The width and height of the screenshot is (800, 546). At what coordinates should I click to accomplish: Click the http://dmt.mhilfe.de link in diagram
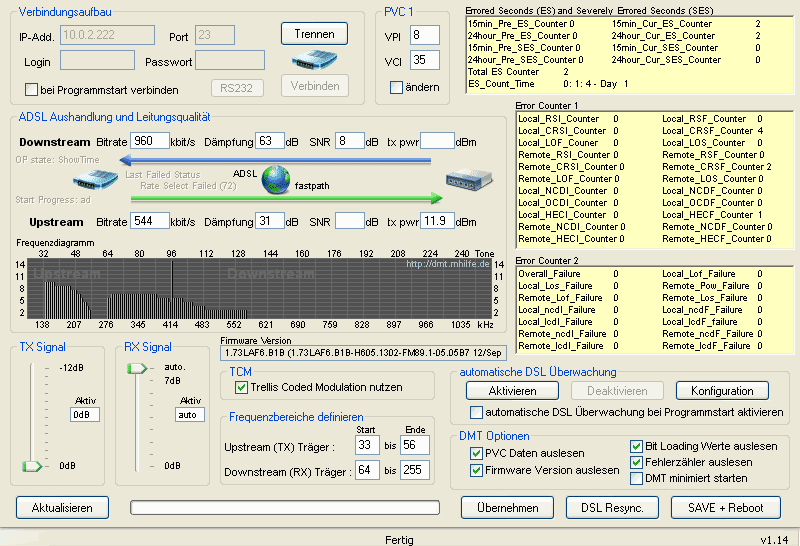[x=447, y=264]
